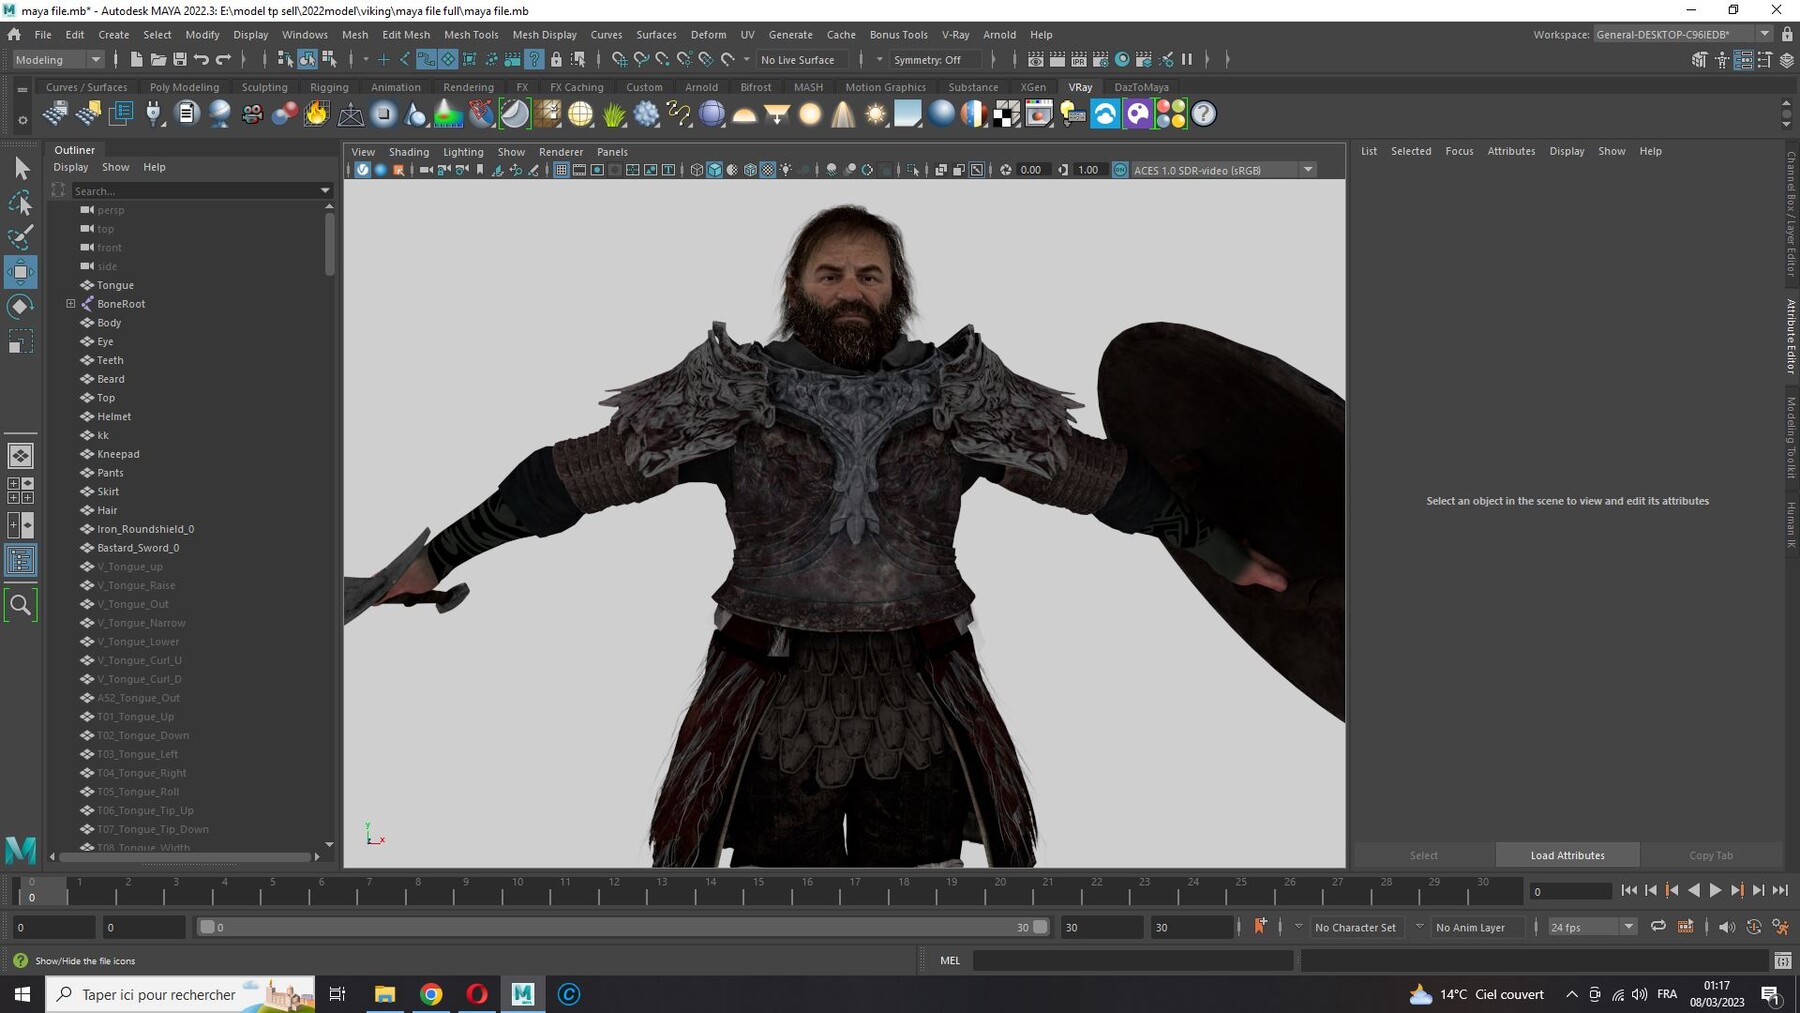Switch to the Rendering shelf tab
1800x1013 pixels.
coord(468,87)
